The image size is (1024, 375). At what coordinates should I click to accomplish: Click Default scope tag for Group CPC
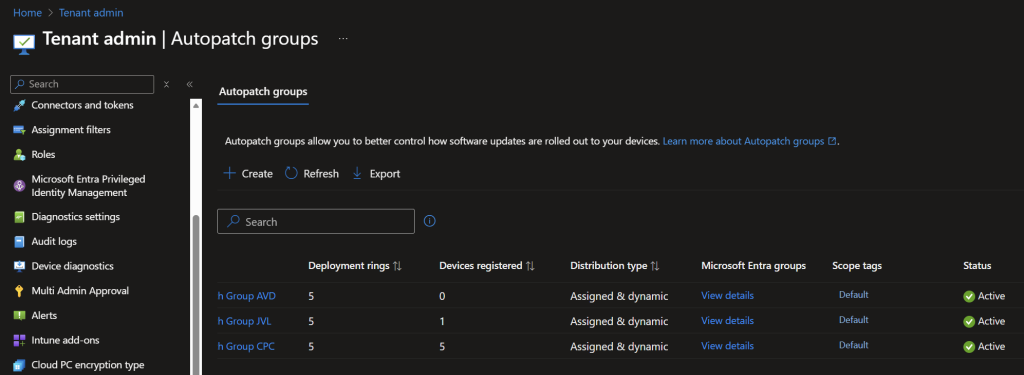pos(854,345)
